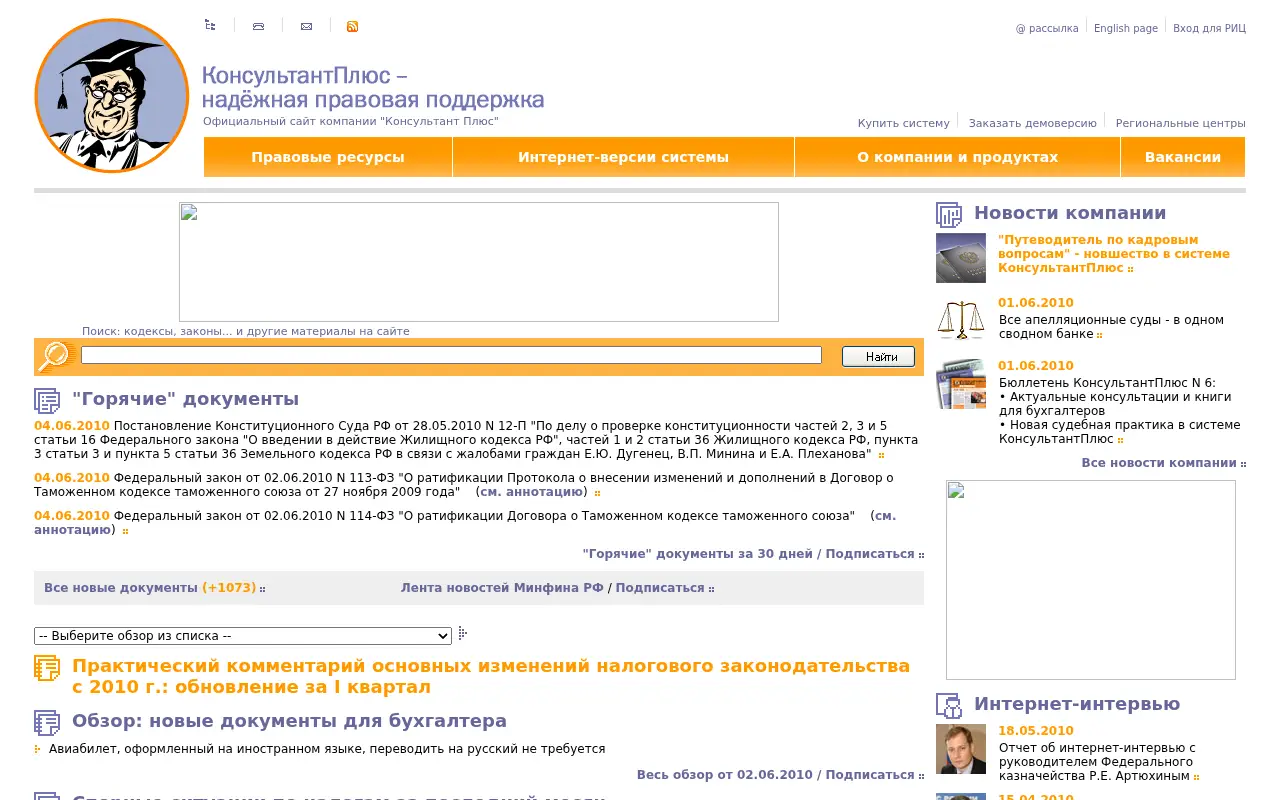Click the @ рассылка link
This screenshot has width=1280, height=800.
pyautogui.click(x=1047, y=28)
